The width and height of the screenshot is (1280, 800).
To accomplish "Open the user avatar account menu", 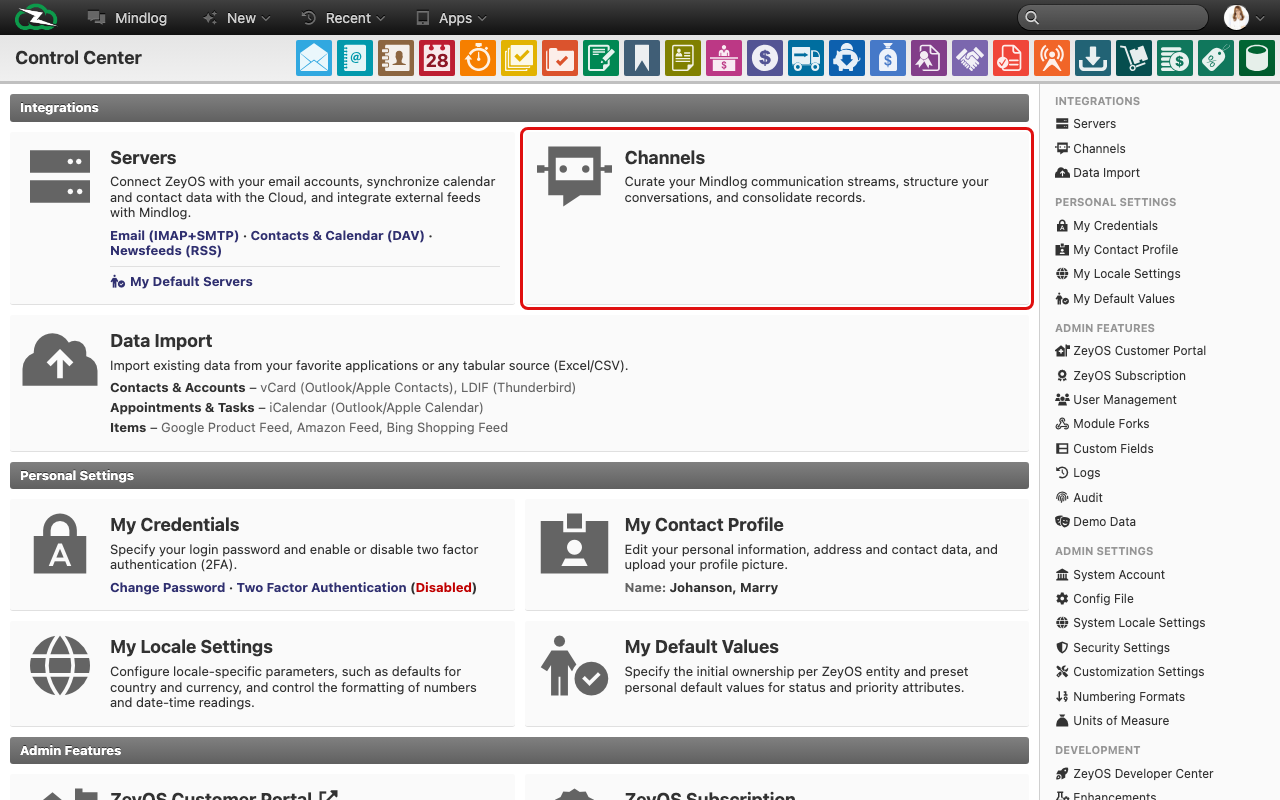I will tap(1245, 17).
